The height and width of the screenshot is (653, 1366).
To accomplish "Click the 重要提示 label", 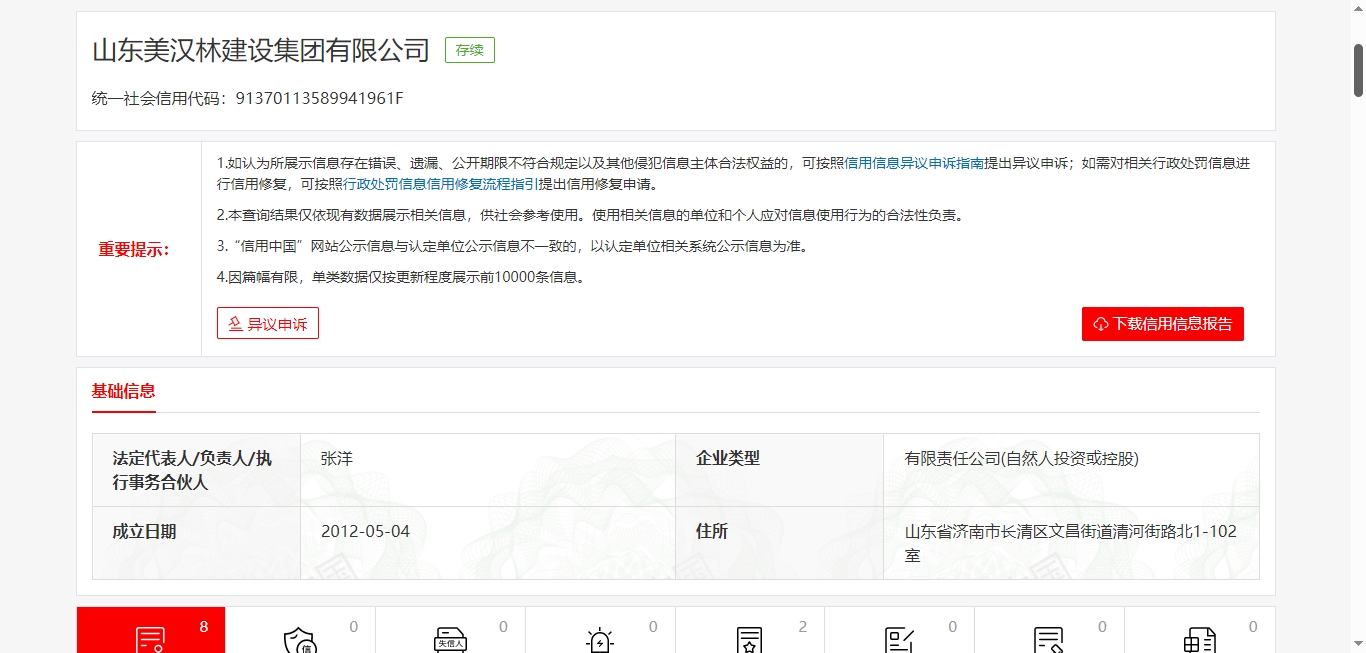I will (x=134, y=250).
